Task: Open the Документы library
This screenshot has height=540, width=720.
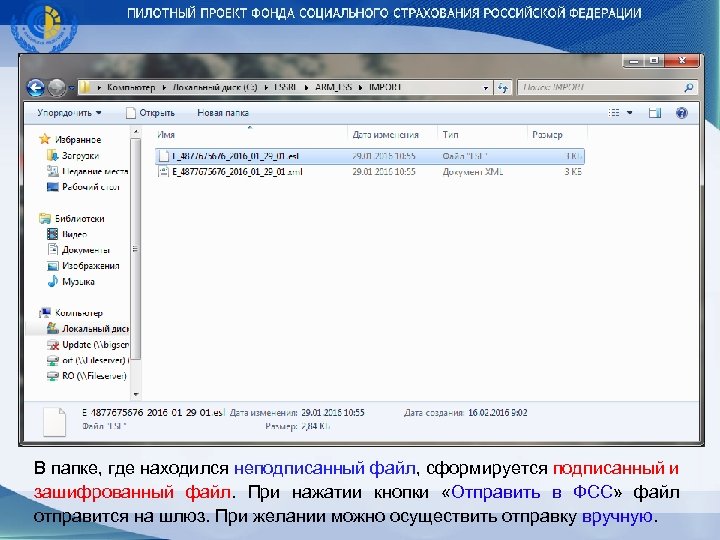Action: click(x=86, y=250)
